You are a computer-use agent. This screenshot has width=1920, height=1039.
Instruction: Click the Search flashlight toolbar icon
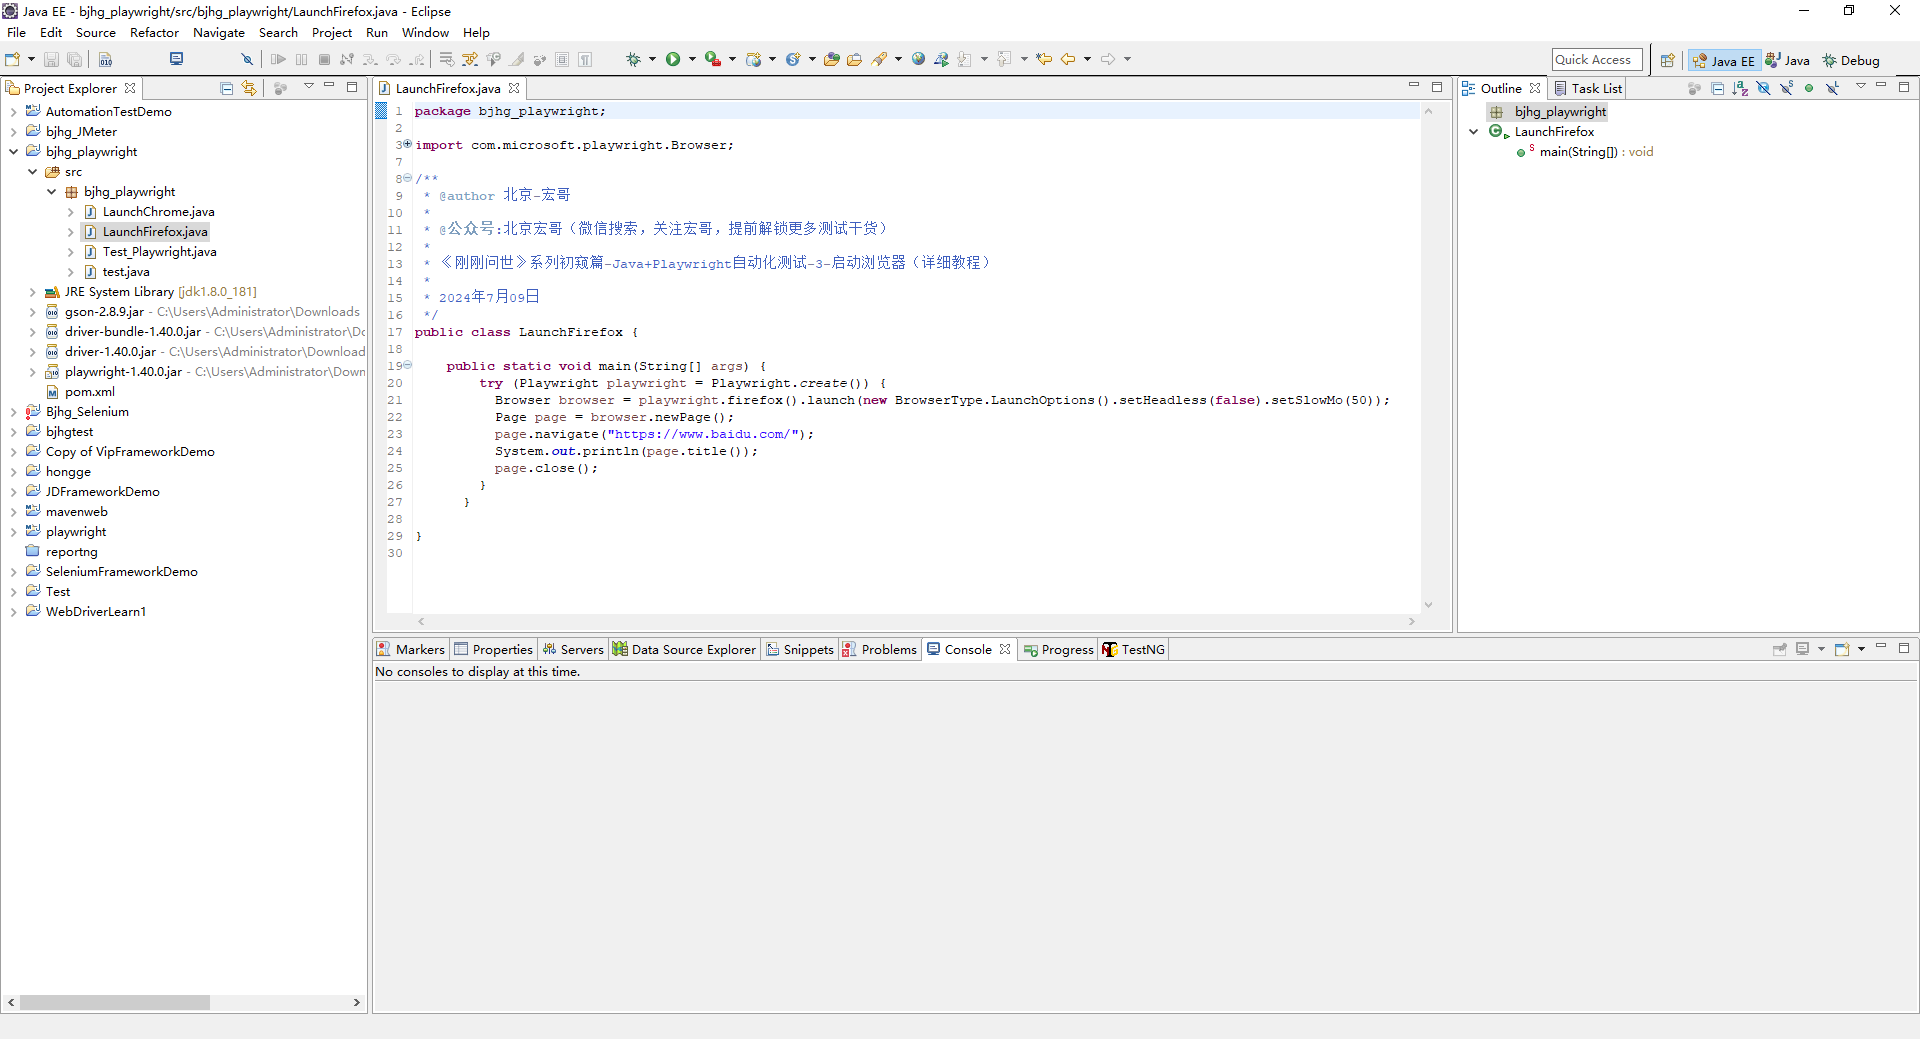coord(879,60)
